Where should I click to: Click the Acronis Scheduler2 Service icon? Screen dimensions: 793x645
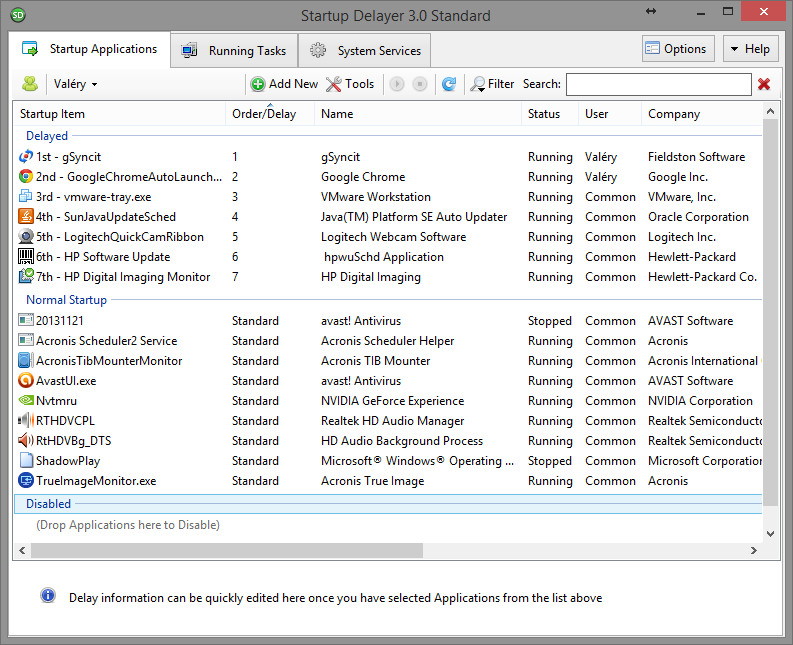[26, 340]
